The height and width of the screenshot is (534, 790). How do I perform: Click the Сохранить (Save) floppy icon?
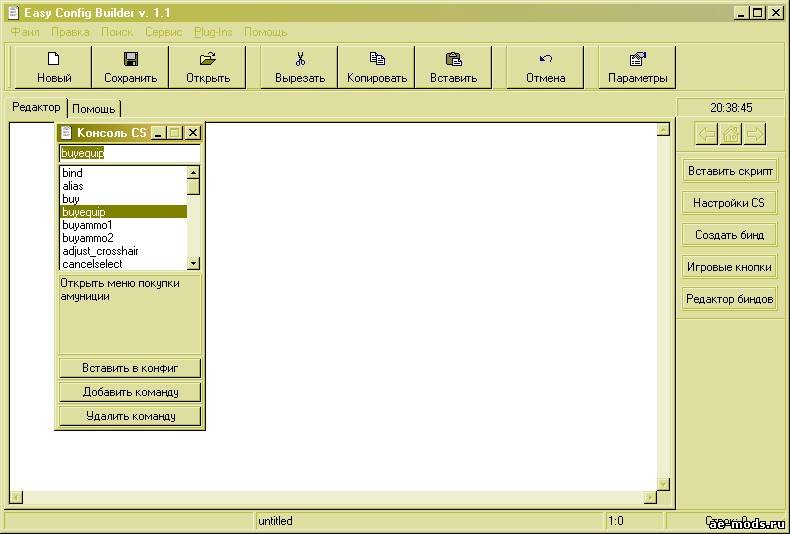click(131, 59)
